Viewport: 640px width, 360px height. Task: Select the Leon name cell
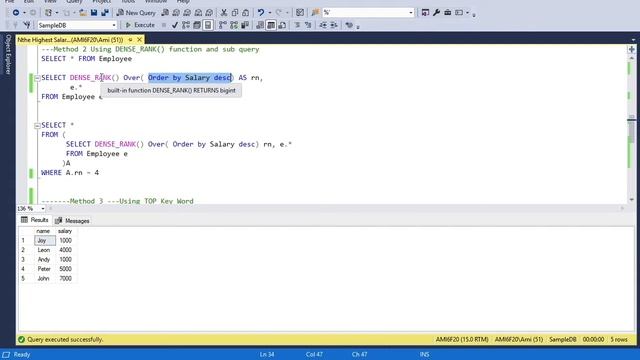[x=45, y=250]
